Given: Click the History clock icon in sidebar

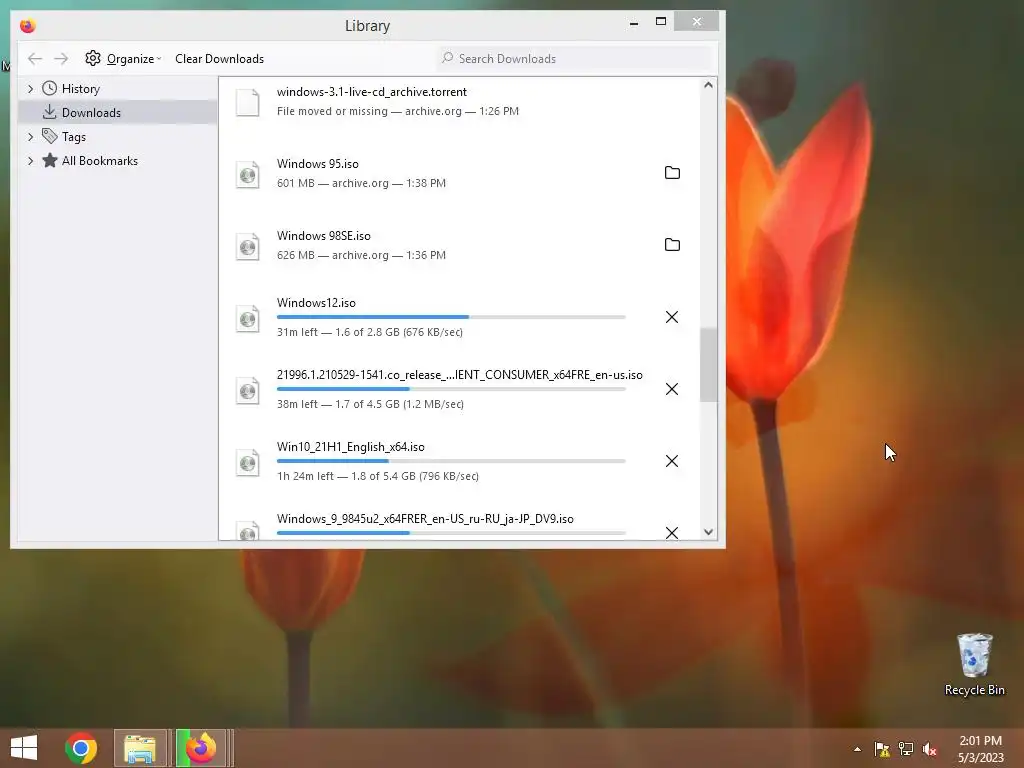Looking at the screenshot, I should point(50,88).
